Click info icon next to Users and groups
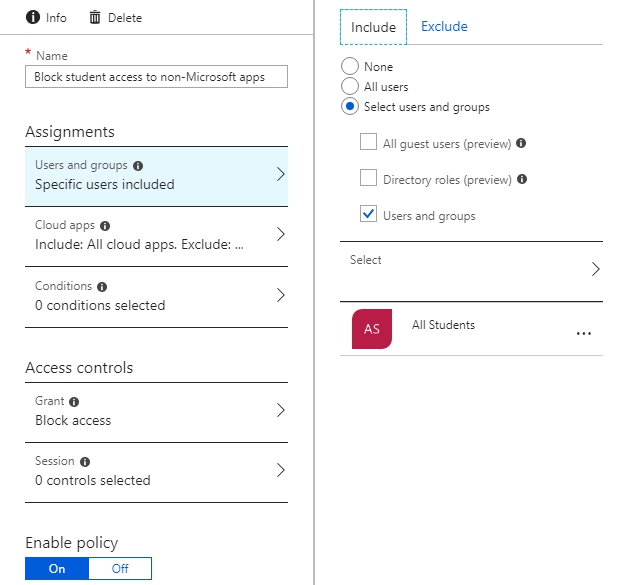This screenshot has height=585, width=620. (x=138, y=166)
